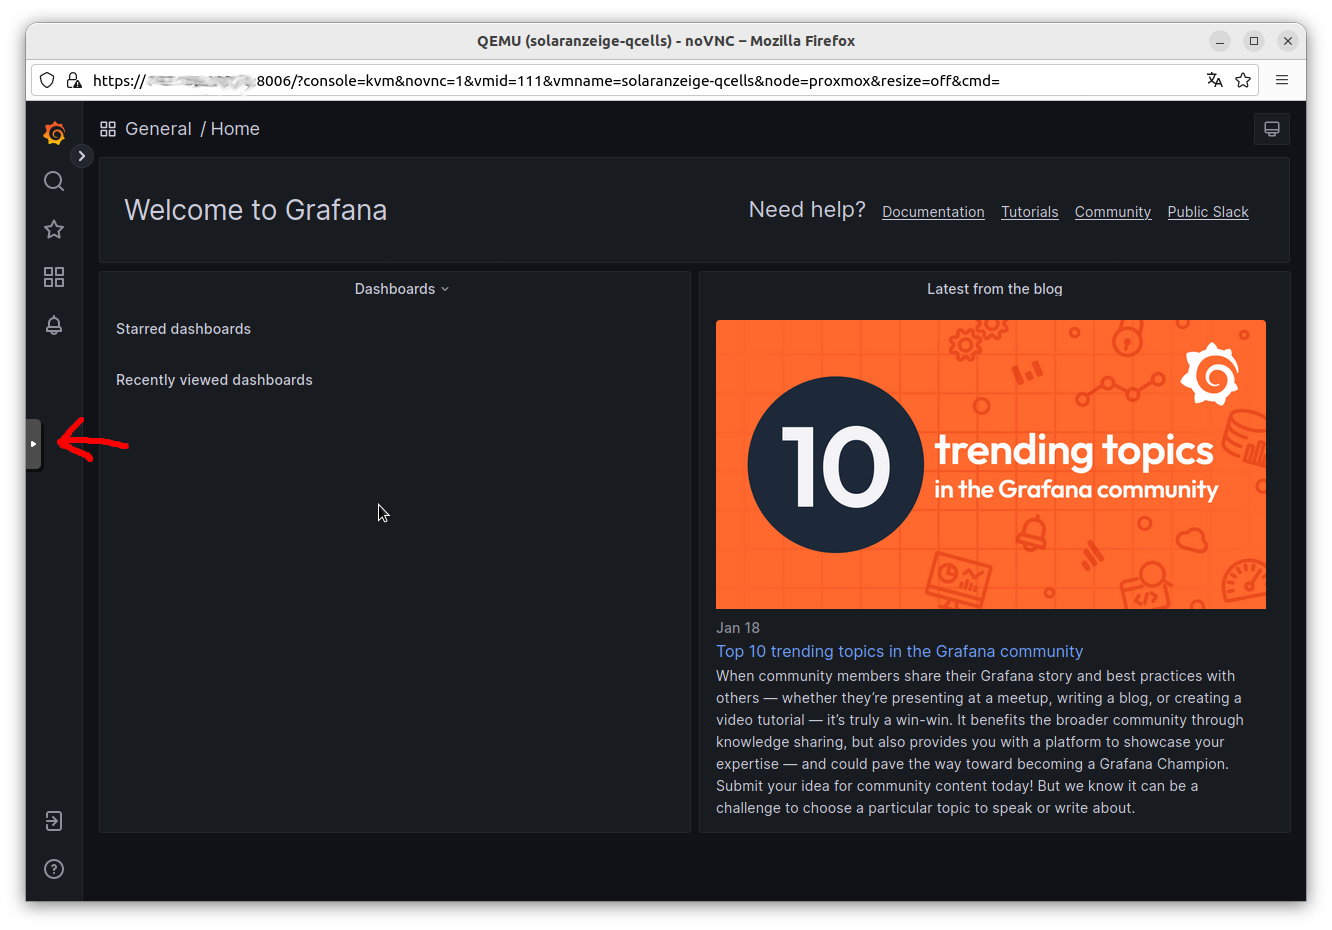Click the General breadcrumb
The width and height of the screenshot is (1332, 930).
pyautogui.click(x=158, y=129)
